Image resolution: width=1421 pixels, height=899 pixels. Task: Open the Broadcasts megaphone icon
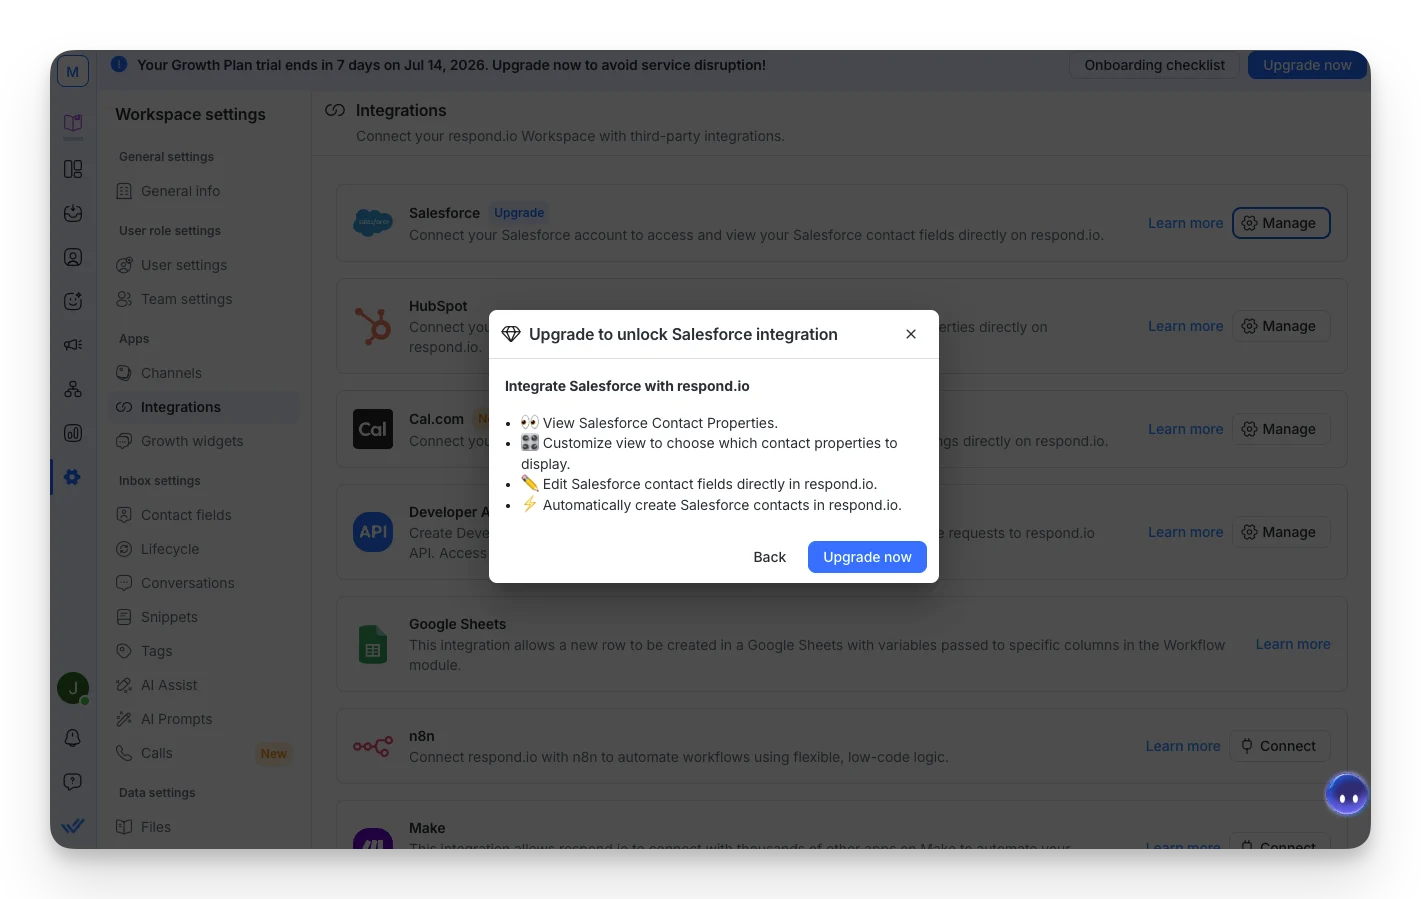coord(73,345)
